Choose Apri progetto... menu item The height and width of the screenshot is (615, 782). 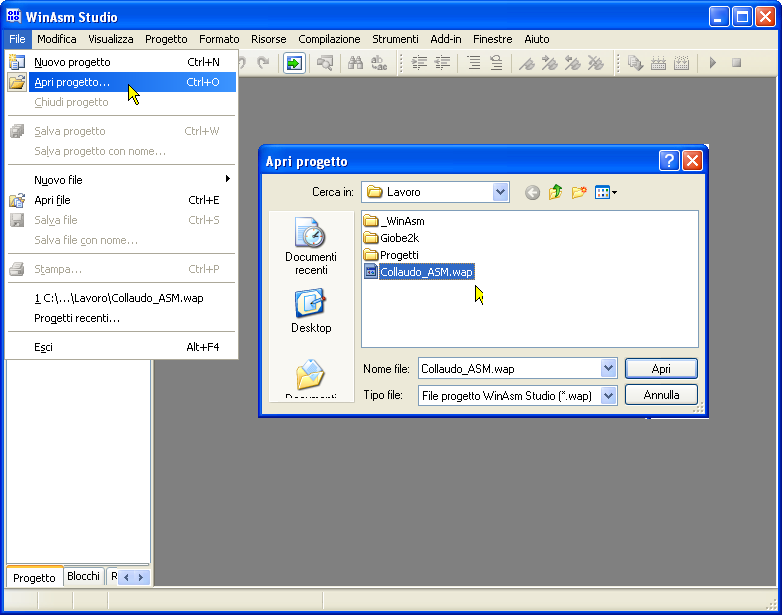[121, 82]
